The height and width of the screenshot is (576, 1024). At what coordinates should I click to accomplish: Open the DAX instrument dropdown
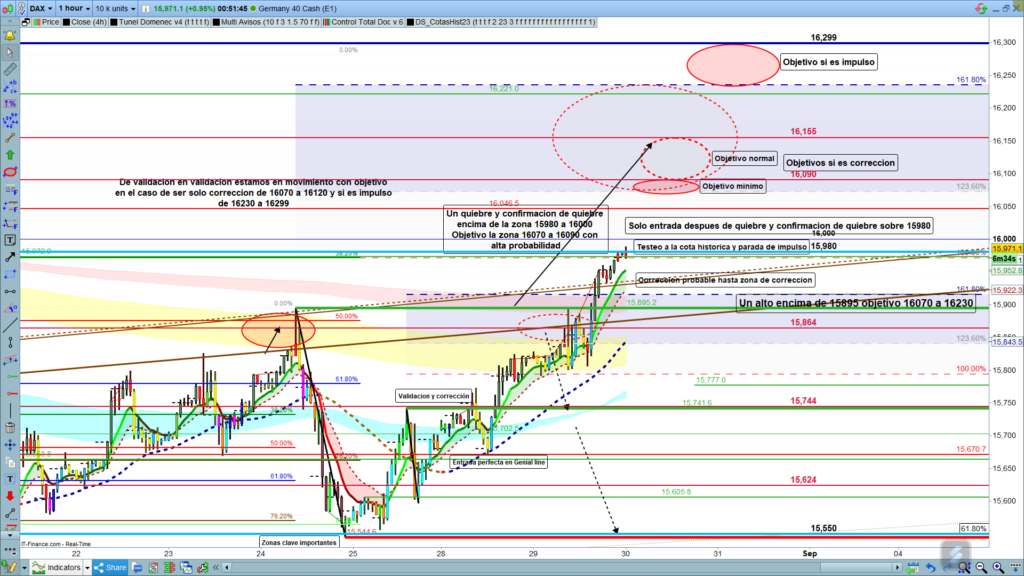pyautogui.click(x=40, y=7)
